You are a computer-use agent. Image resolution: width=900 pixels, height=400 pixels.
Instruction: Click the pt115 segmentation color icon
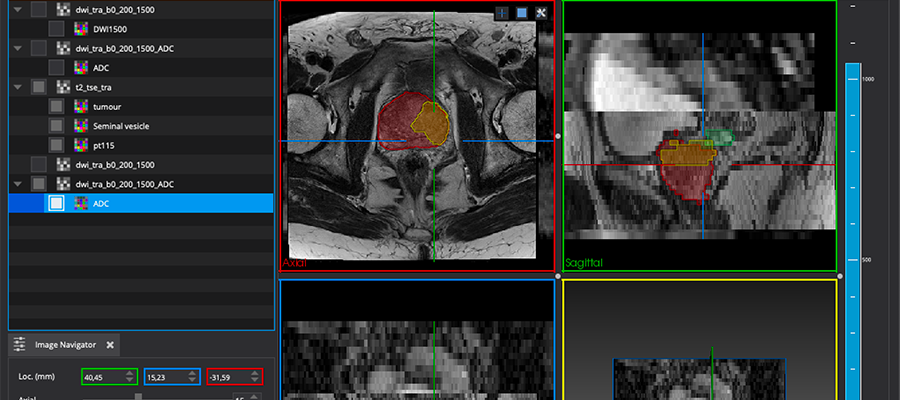click(81, 145)
